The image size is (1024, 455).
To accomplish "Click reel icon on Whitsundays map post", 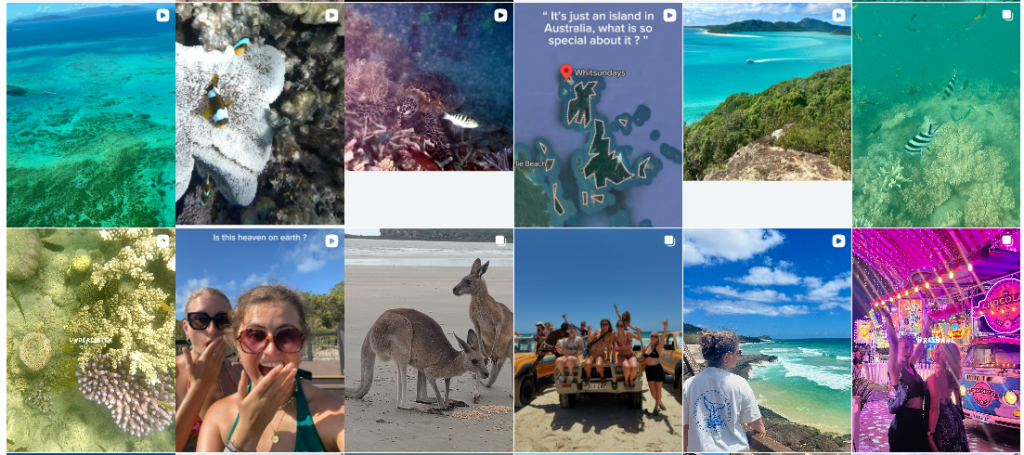I will (669, 15).
